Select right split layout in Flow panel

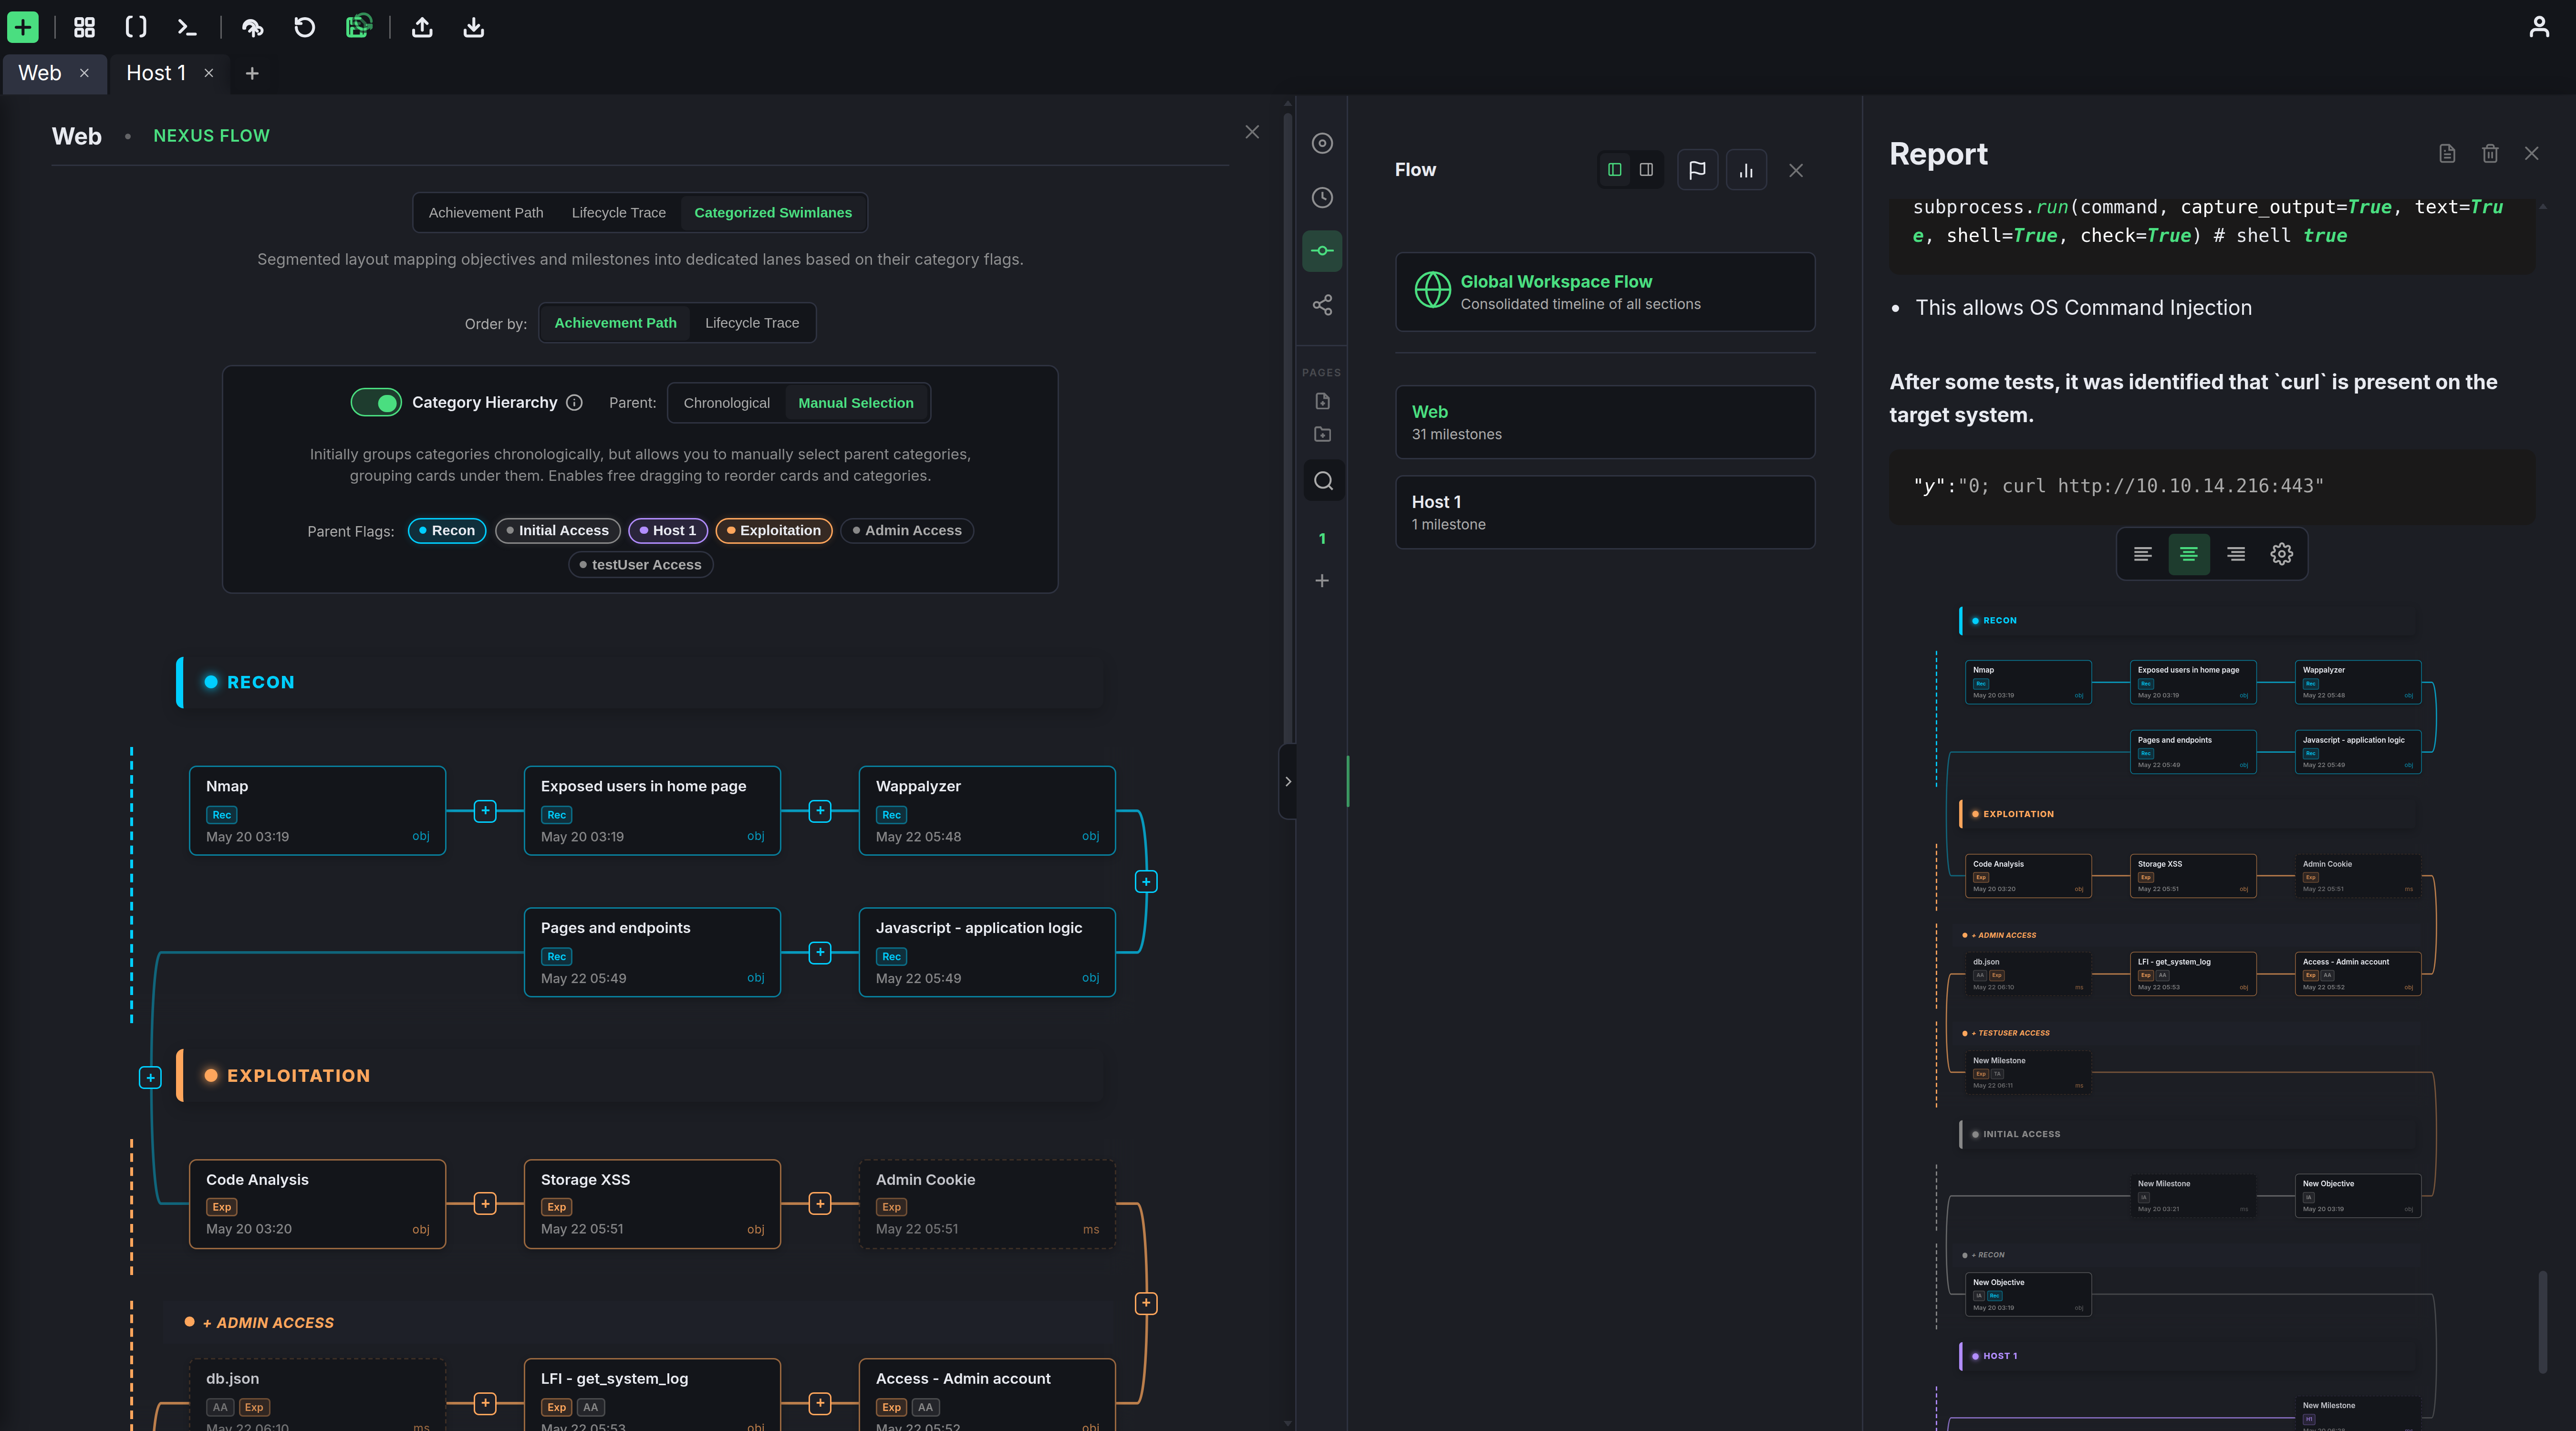click(x=1646, y=170)
